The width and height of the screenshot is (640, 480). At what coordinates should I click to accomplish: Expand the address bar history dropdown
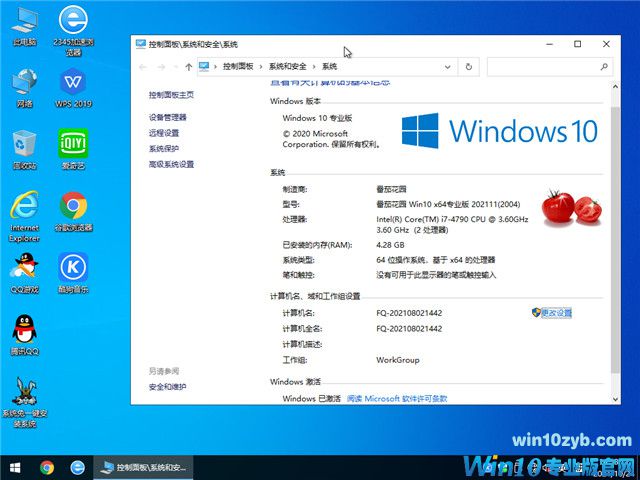point(448,67)
